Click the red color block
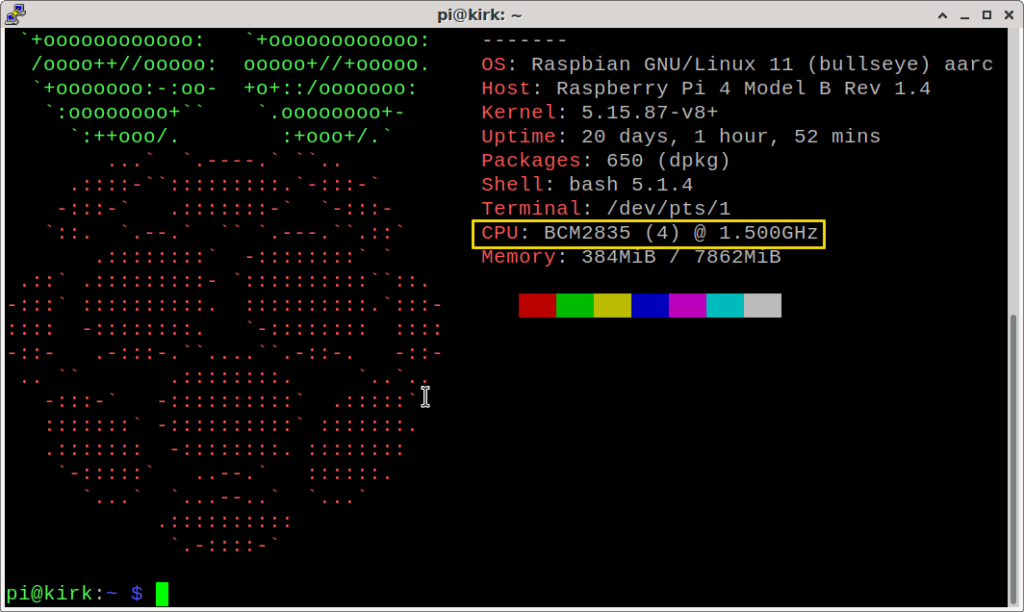 (x=537, y=306)
